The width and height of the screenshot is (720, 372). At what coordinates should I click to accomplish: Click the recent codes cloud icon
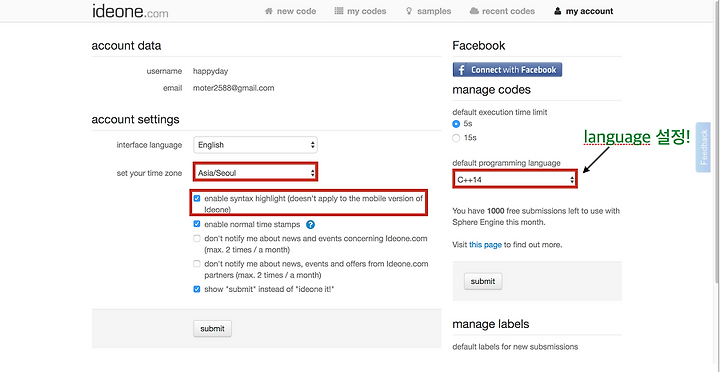pyautogui.click(x=474, y=11)
